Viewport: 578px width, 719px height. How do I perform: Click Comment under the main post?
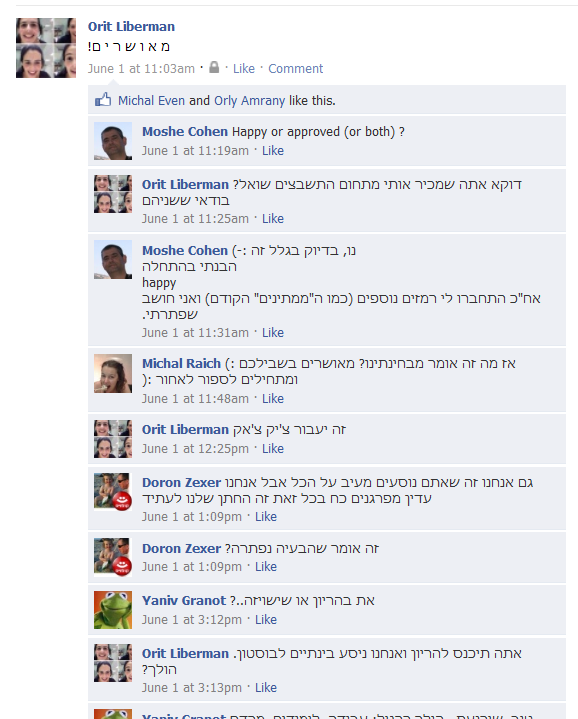click(296, 69)
